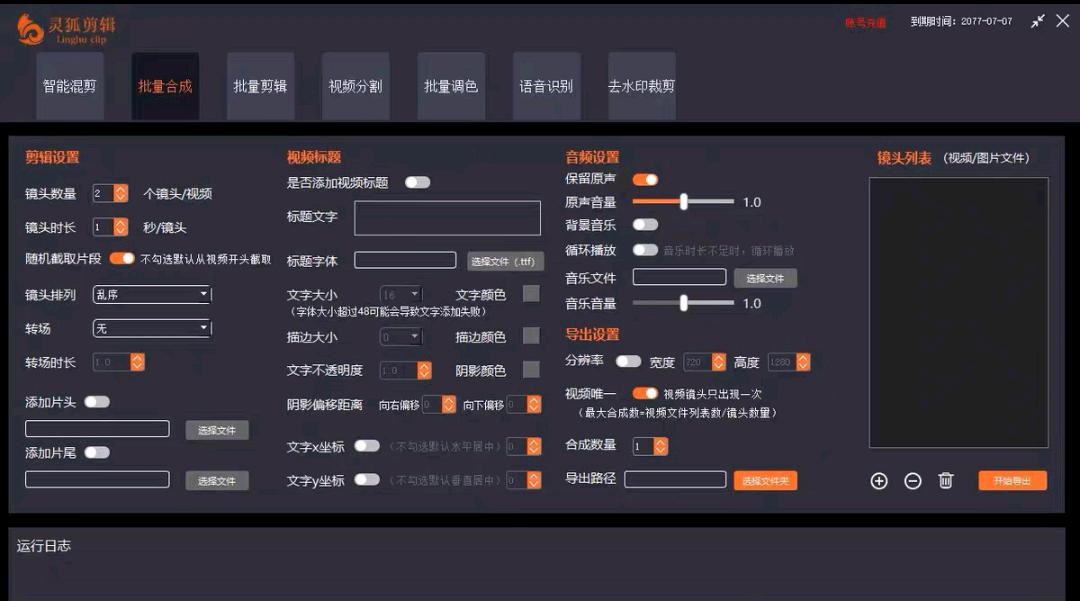Viewport: 1080px width, 601px height.
Task: Click the plus icon to add clips
Action: (x=879, y=481)
